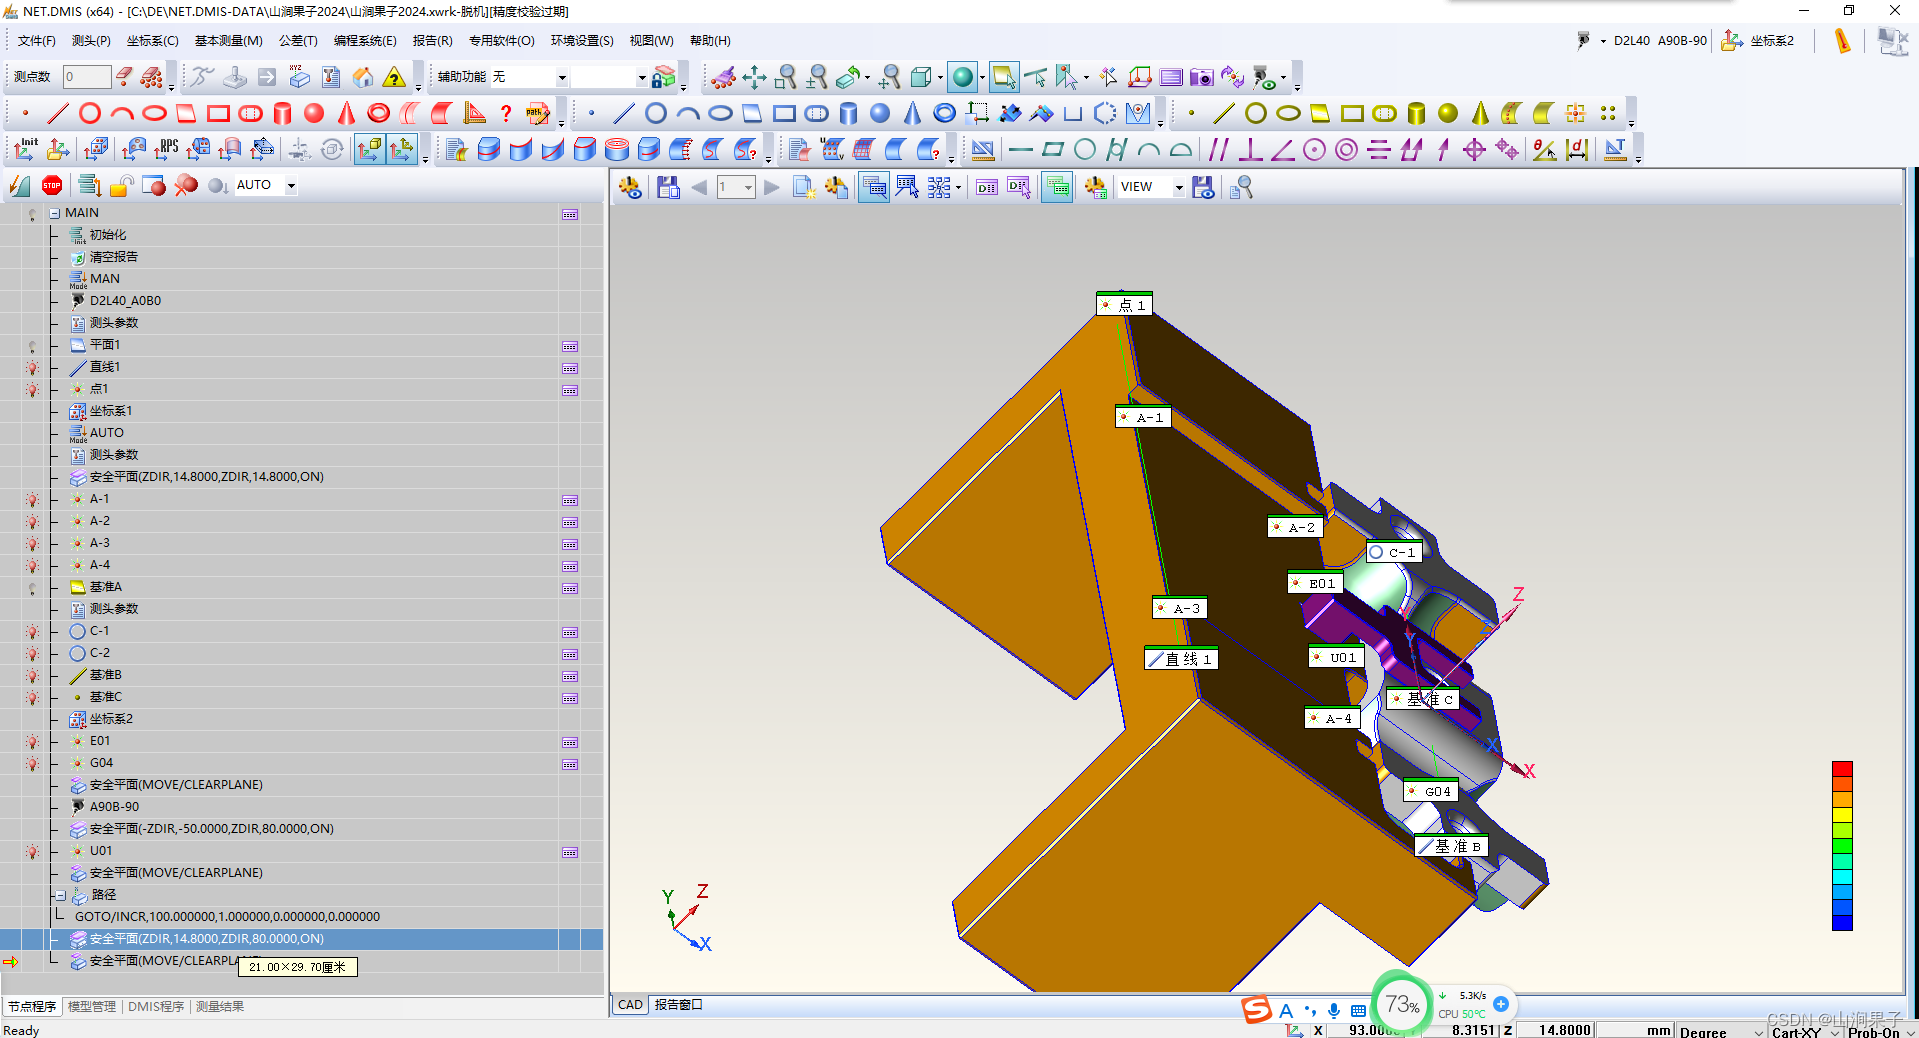Toggle the light bulb for U01 row
This screenshot has height=1038, width=1919.
pyautogui.click(x=32, y=852)
